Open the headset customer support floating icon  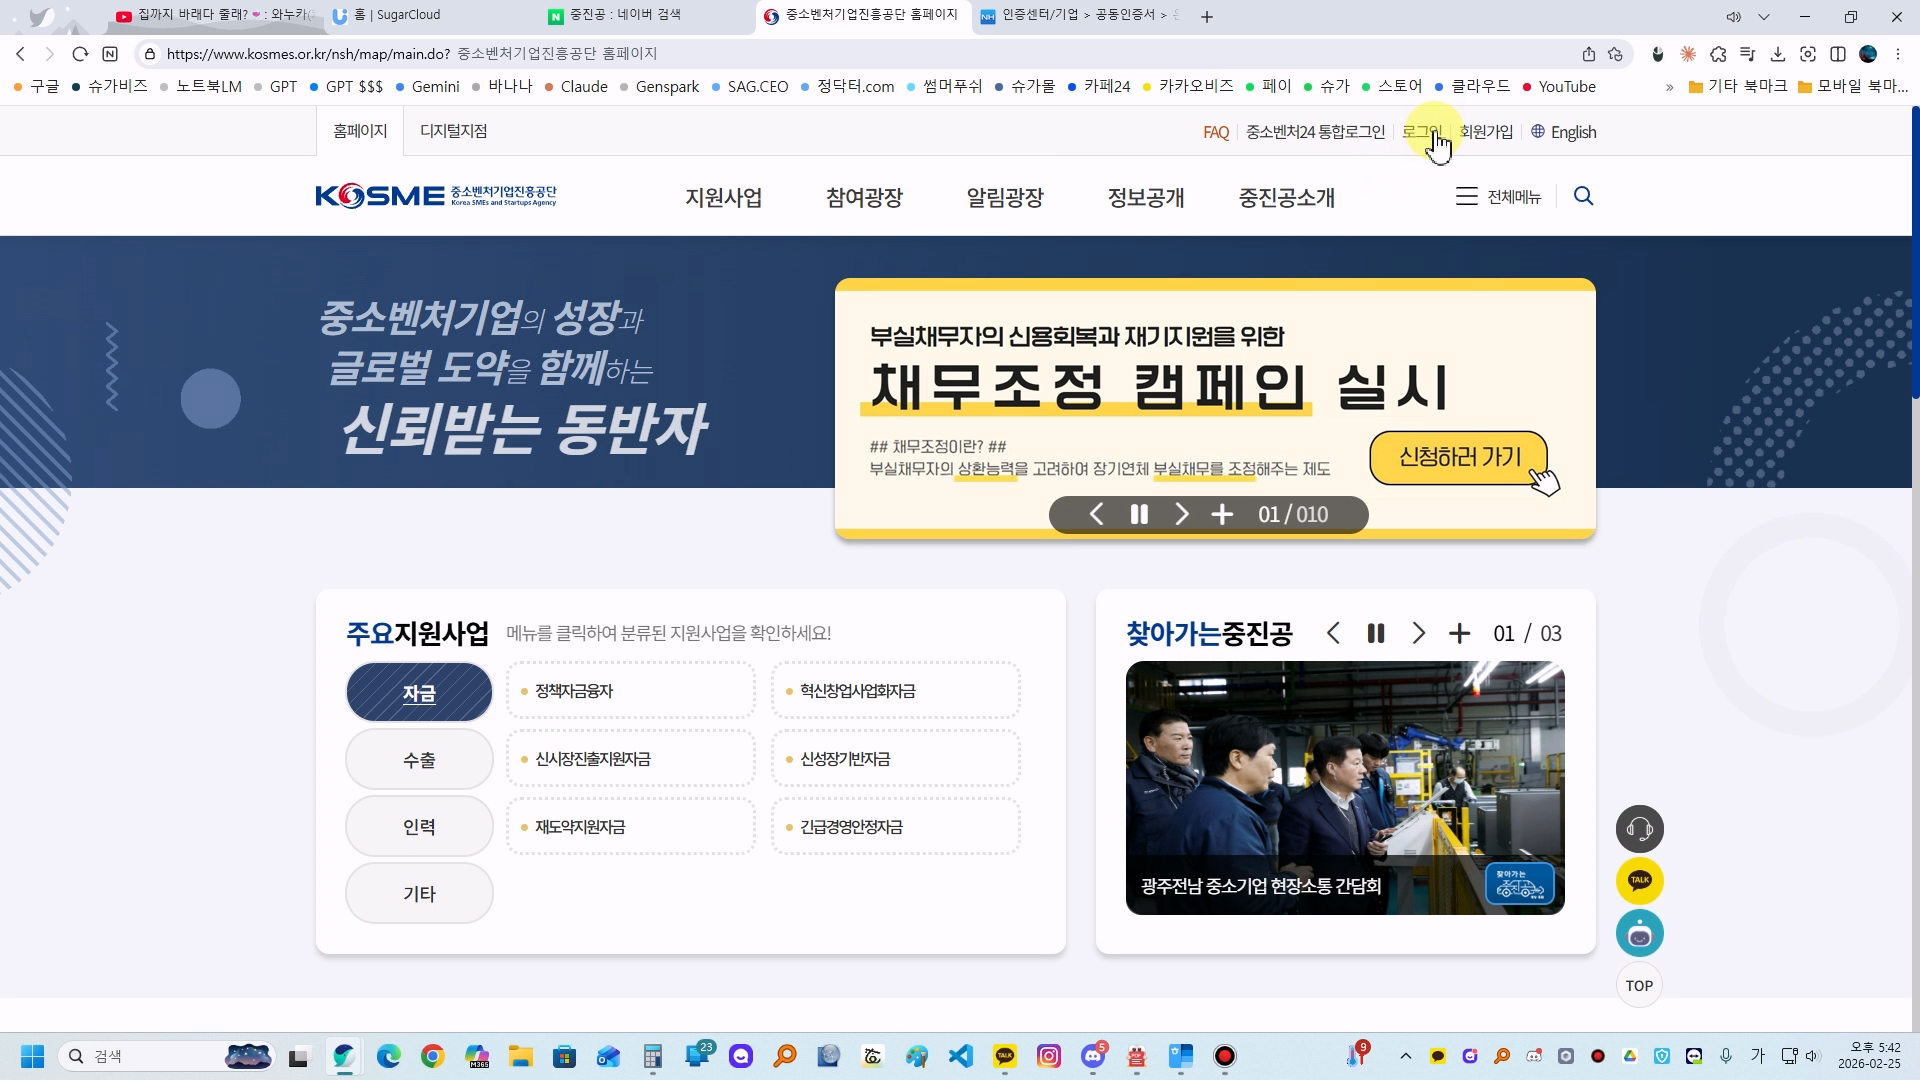point(1639,829)
